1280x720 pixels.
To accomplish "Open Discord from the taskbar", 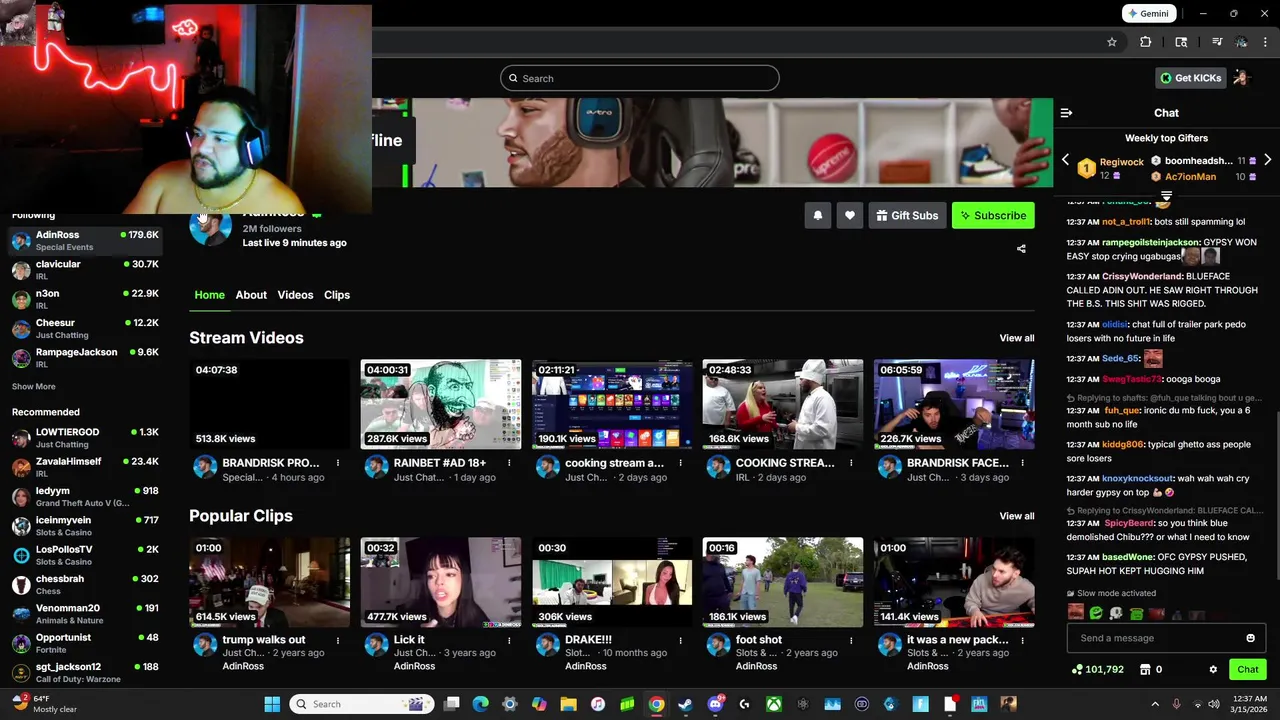I will point(715,704).
